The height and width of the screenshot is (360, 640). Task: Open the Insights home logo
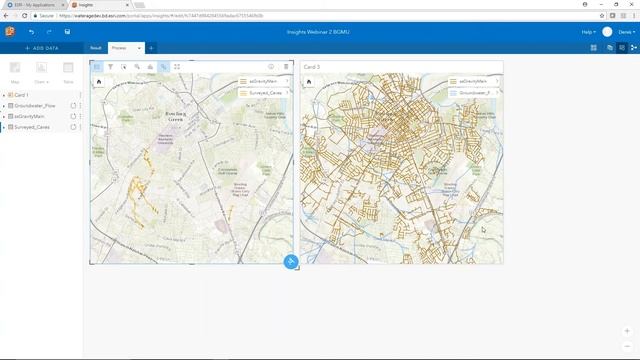(x=10, y=31)
